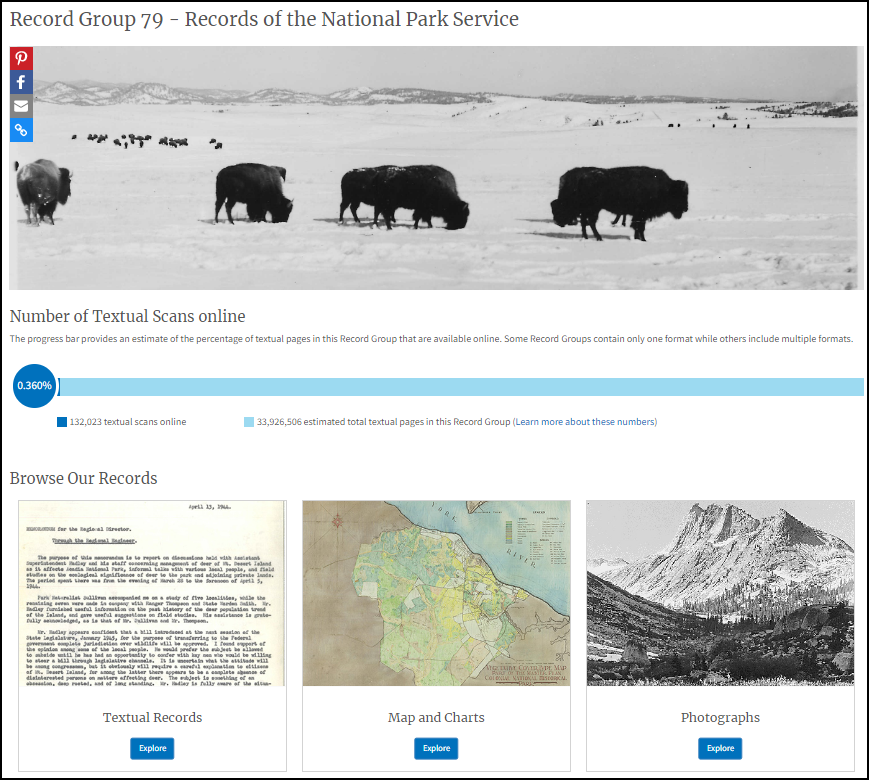Viewport: 869px width, 780px height.
Task: Click the 132,023 textual scans online label
Action: coord(127,422)
